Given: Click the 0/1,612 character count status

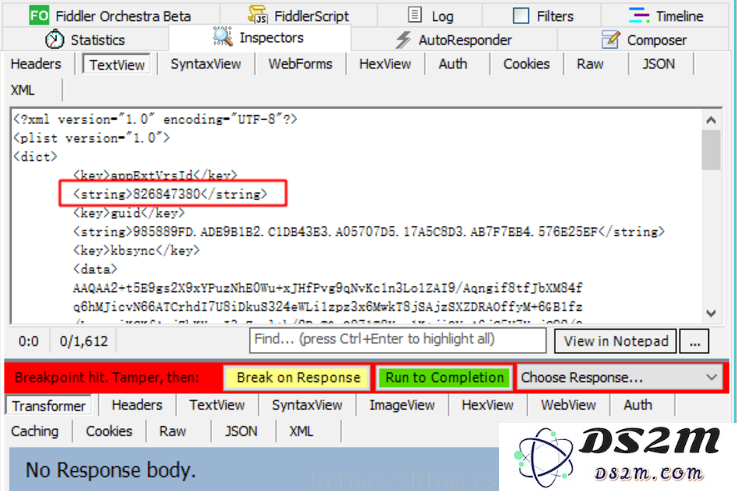Looking at the screenshot, I should click(84, 341).
